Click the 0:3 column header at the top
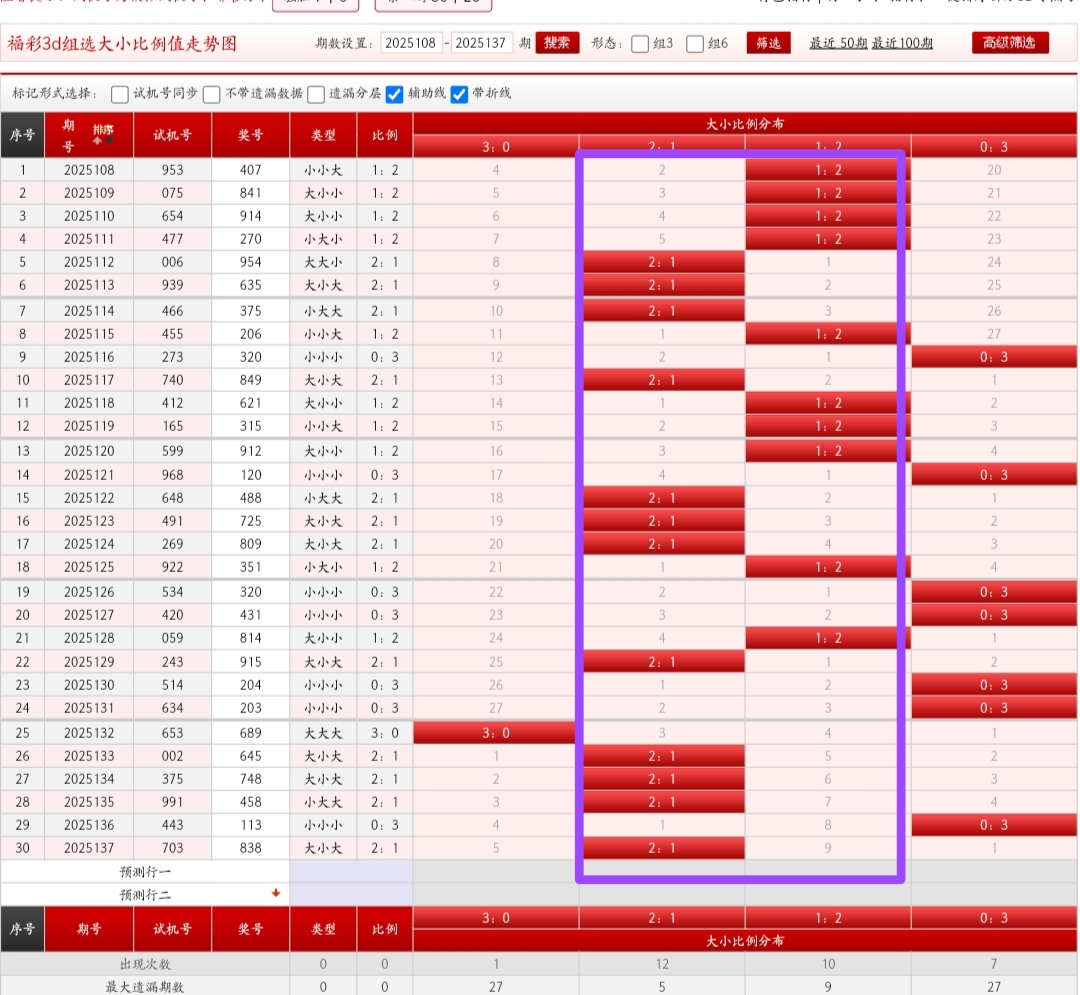Viewport: 1080px width, 995px height. point(994,147)
